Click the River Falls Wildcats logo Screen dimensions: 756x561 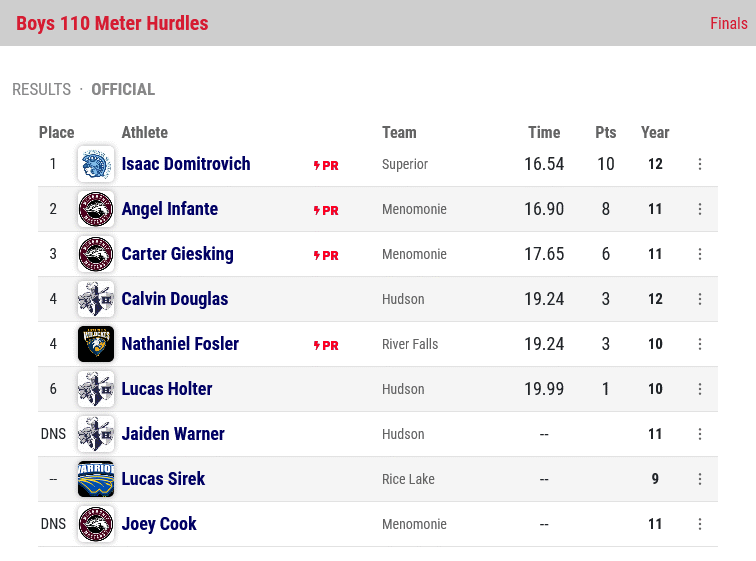point(96,344)
